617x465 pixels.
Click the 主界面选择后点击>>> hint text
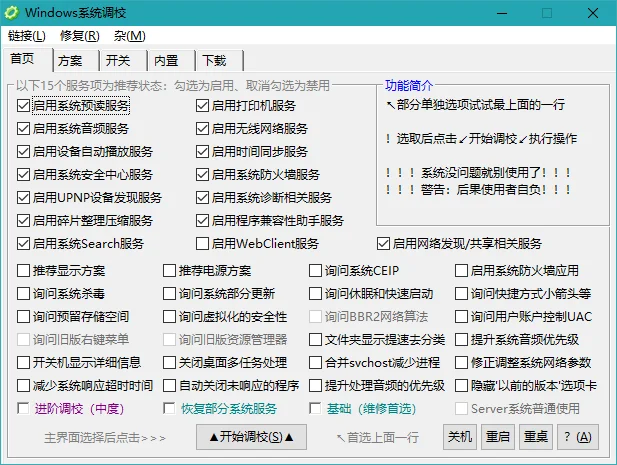pyautogui.click(x=105, y=437)
